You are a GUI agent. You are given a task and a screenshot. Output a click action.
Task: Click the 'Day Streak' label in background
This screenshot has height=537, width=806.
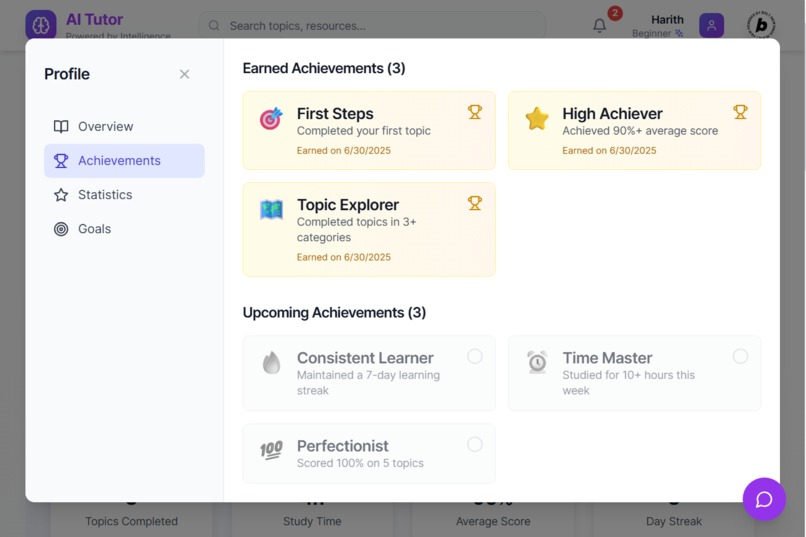click(x=674, y=521)
